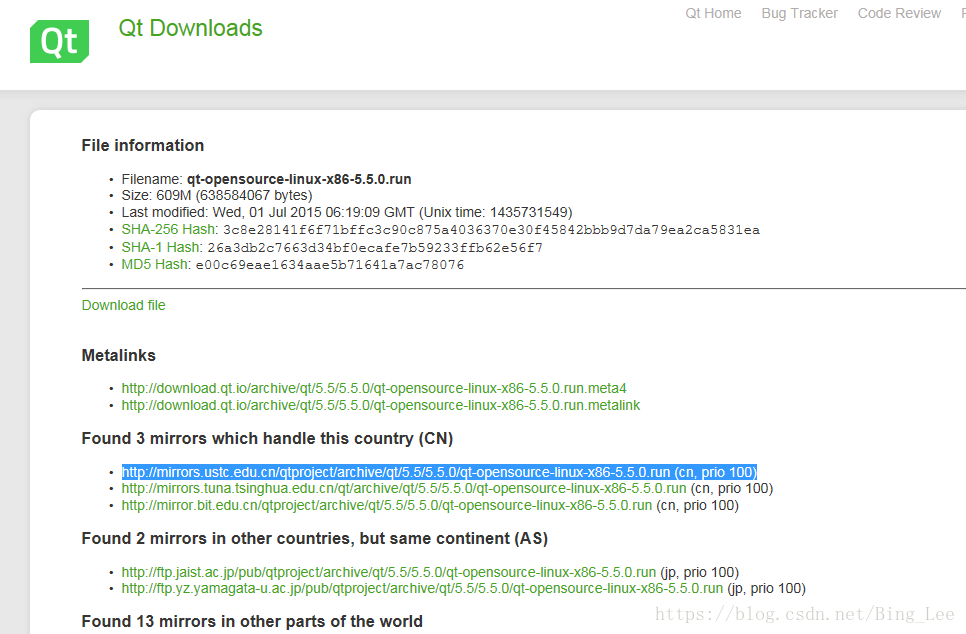Click the Download file link
The height and width of the screenshot is (634, 966).
point(123,305)
